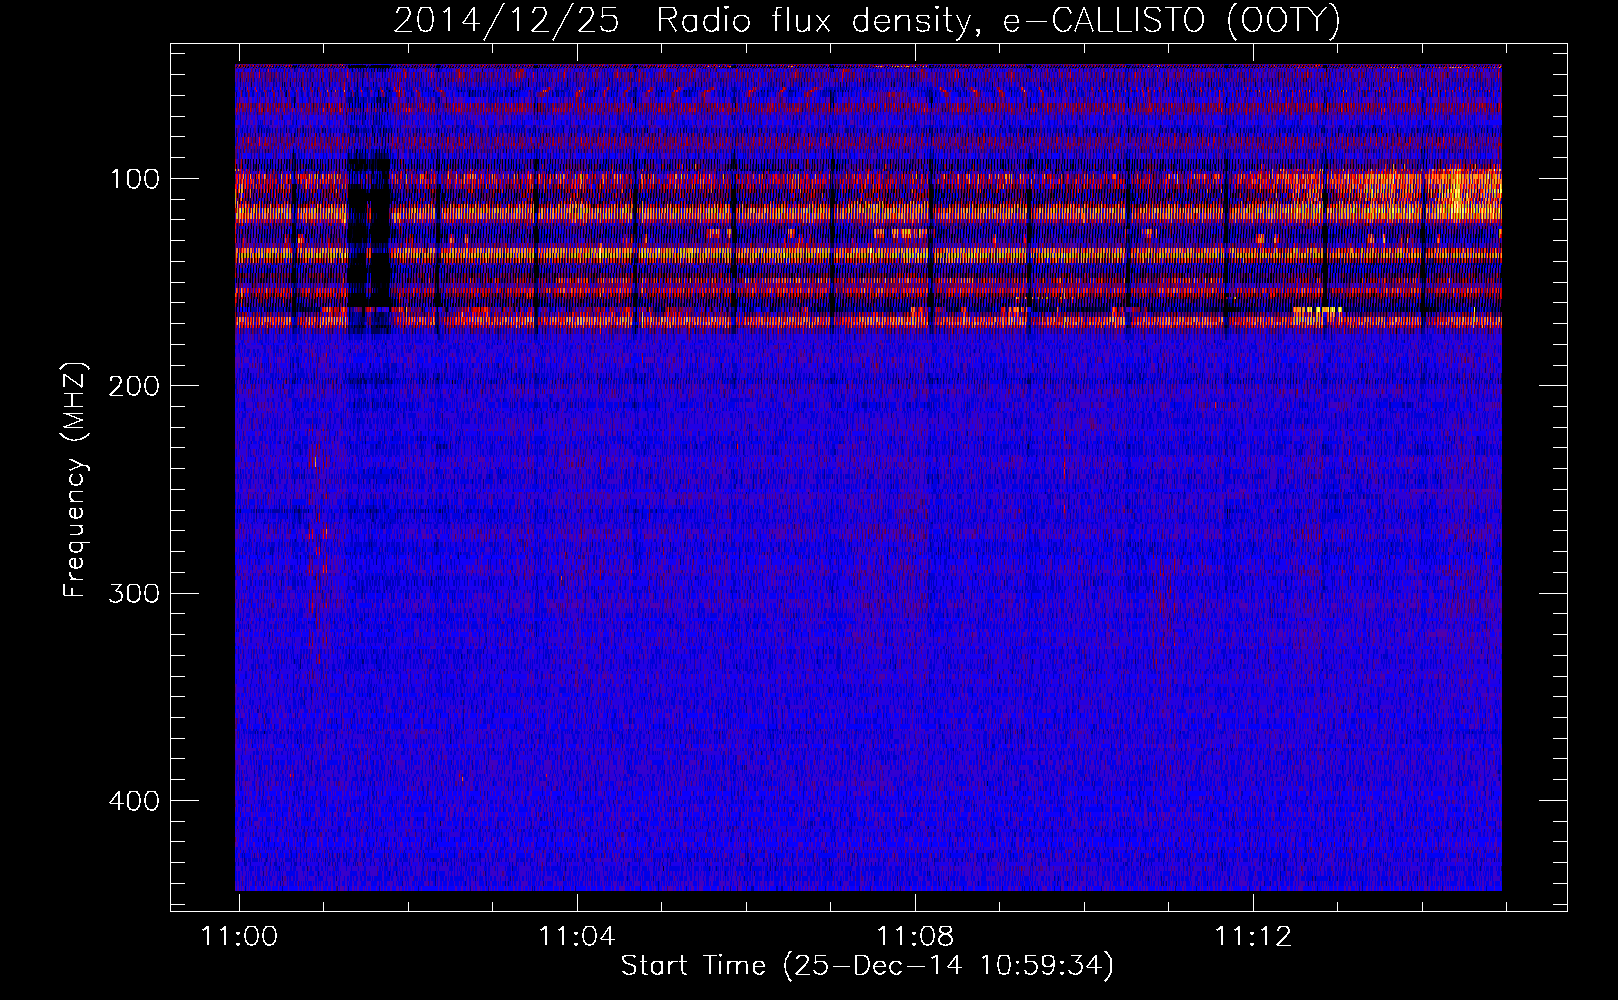Click the 11:00 time tick label
1618x1000 pixels.
pos(239,937)
